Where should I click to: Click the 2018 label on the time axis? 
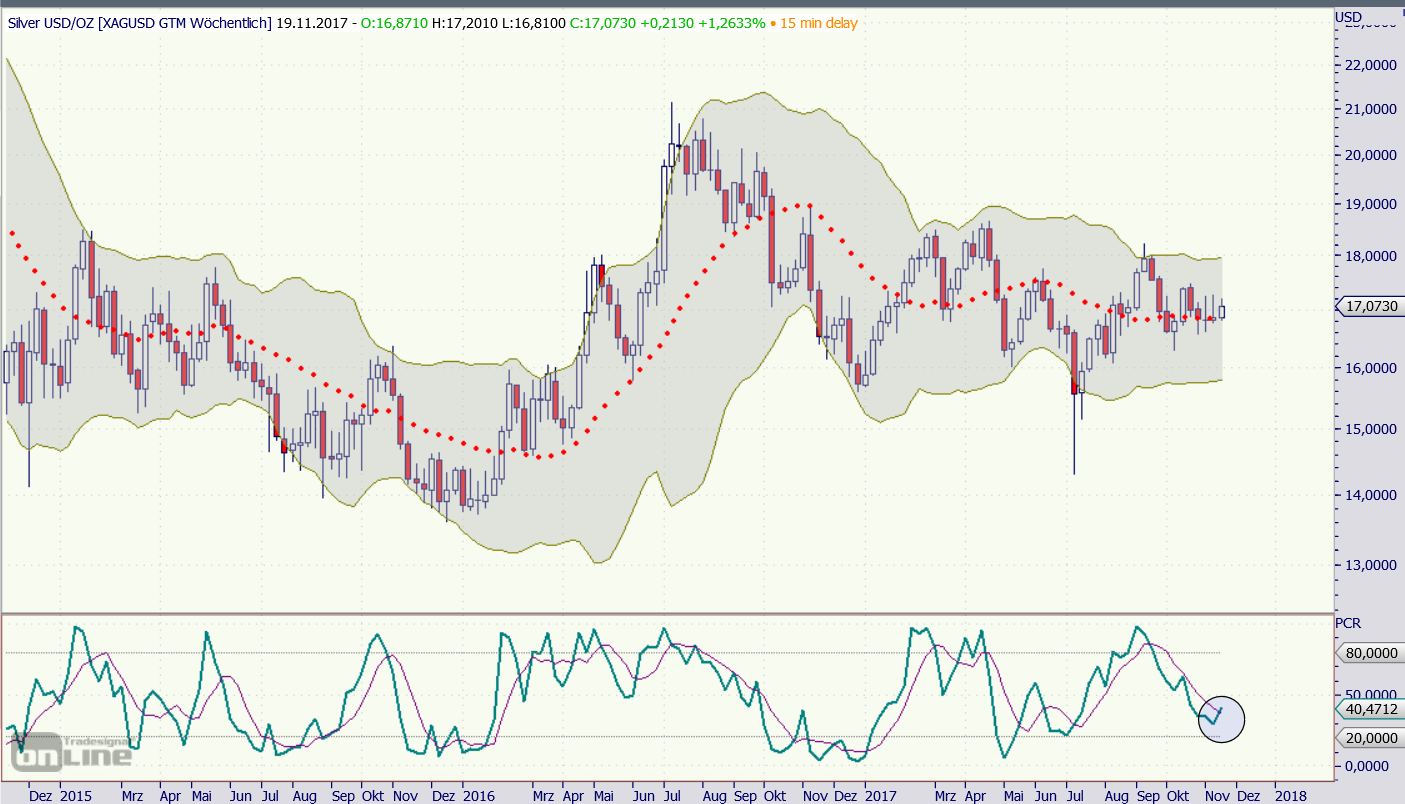(x=1290, y=796)
